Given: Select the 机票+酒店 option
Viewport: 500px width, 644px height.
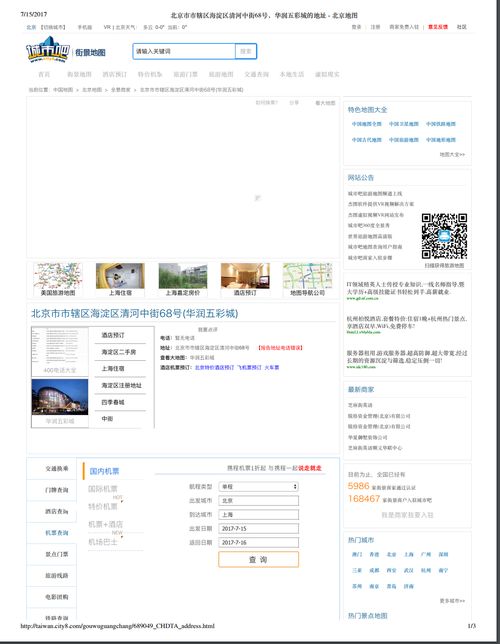Looking at the screenshot, I should (106, 524).
